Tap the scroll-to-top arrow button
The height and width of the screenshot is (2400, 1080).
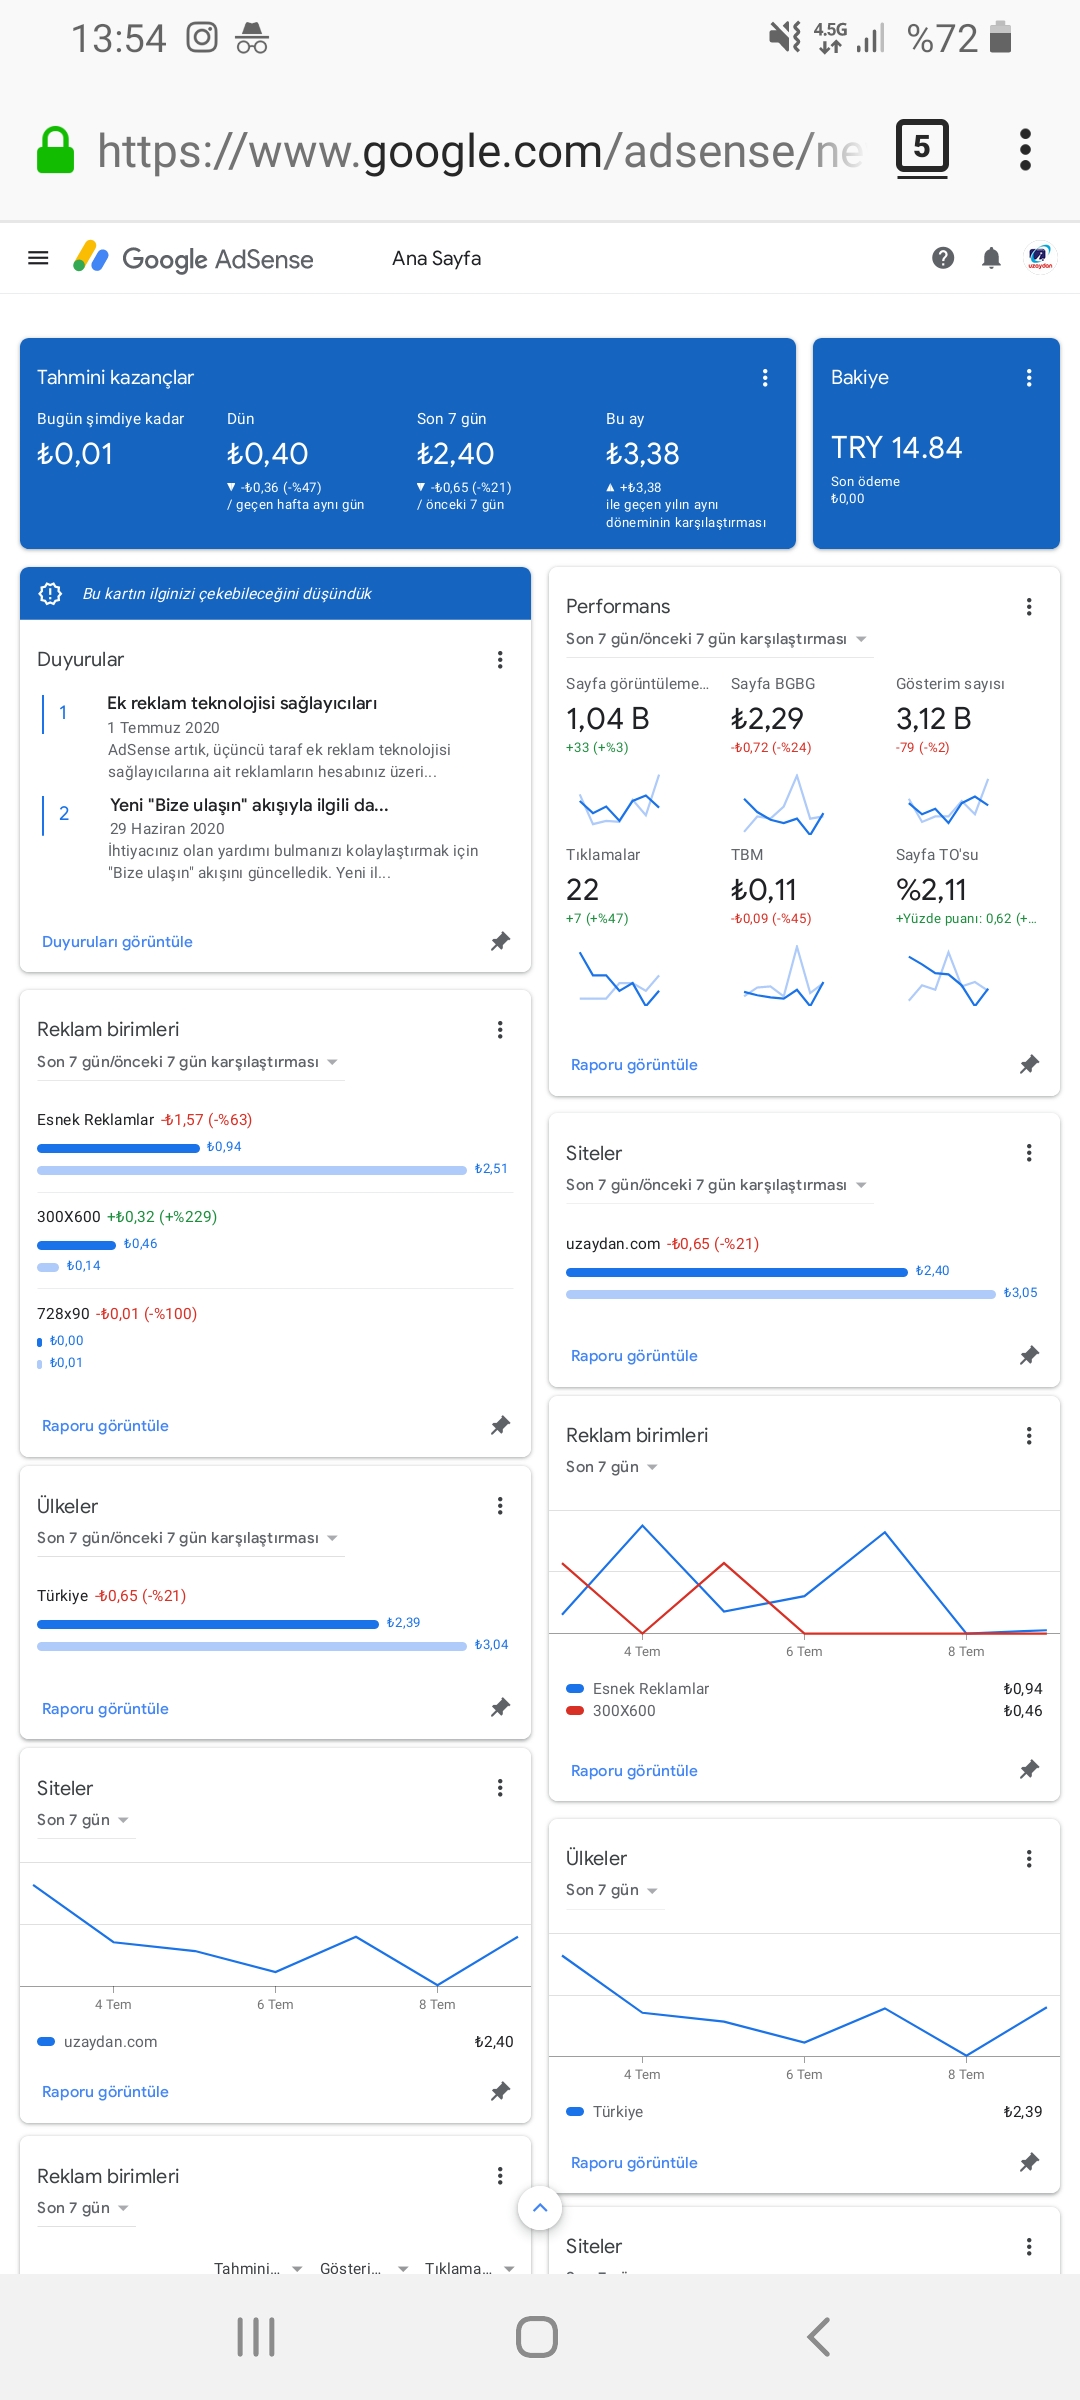point(540,2207)
